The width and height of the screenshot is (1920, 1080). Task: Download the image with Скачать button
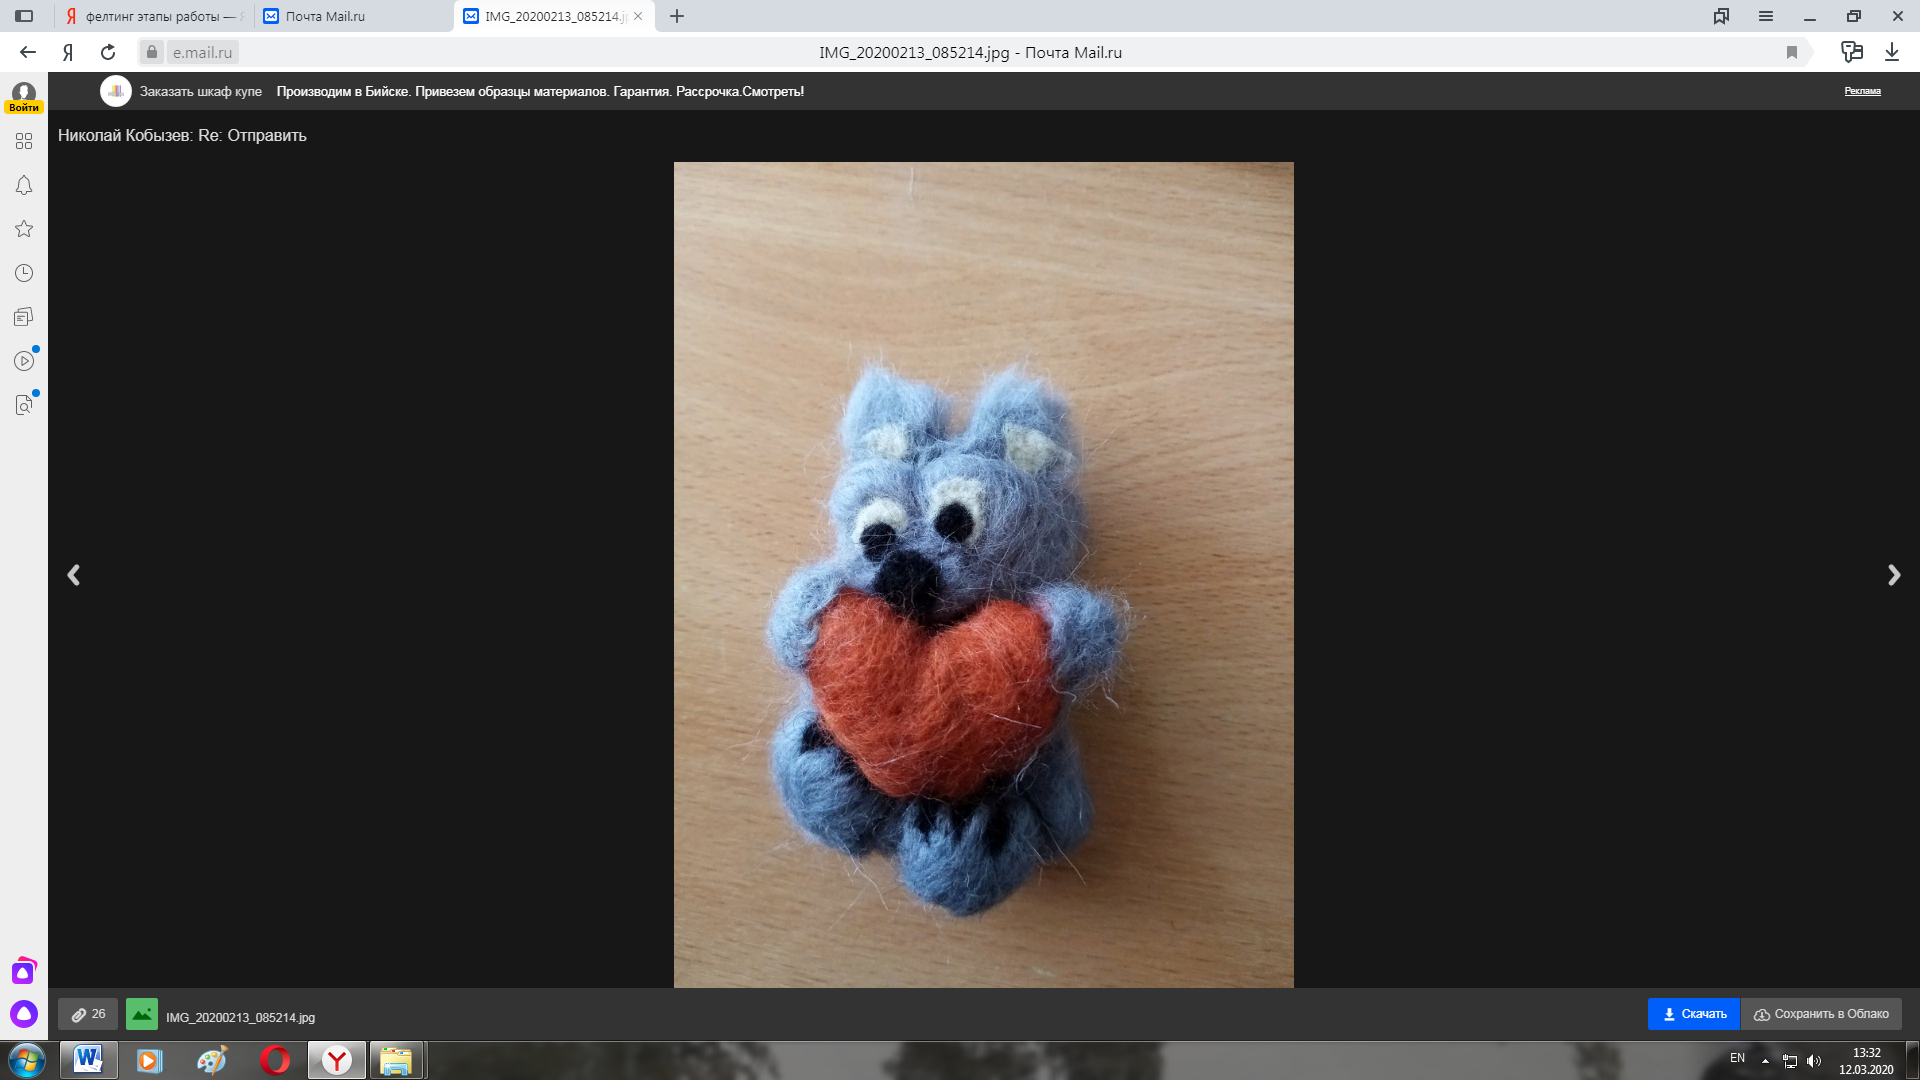click(1694, 1014)
